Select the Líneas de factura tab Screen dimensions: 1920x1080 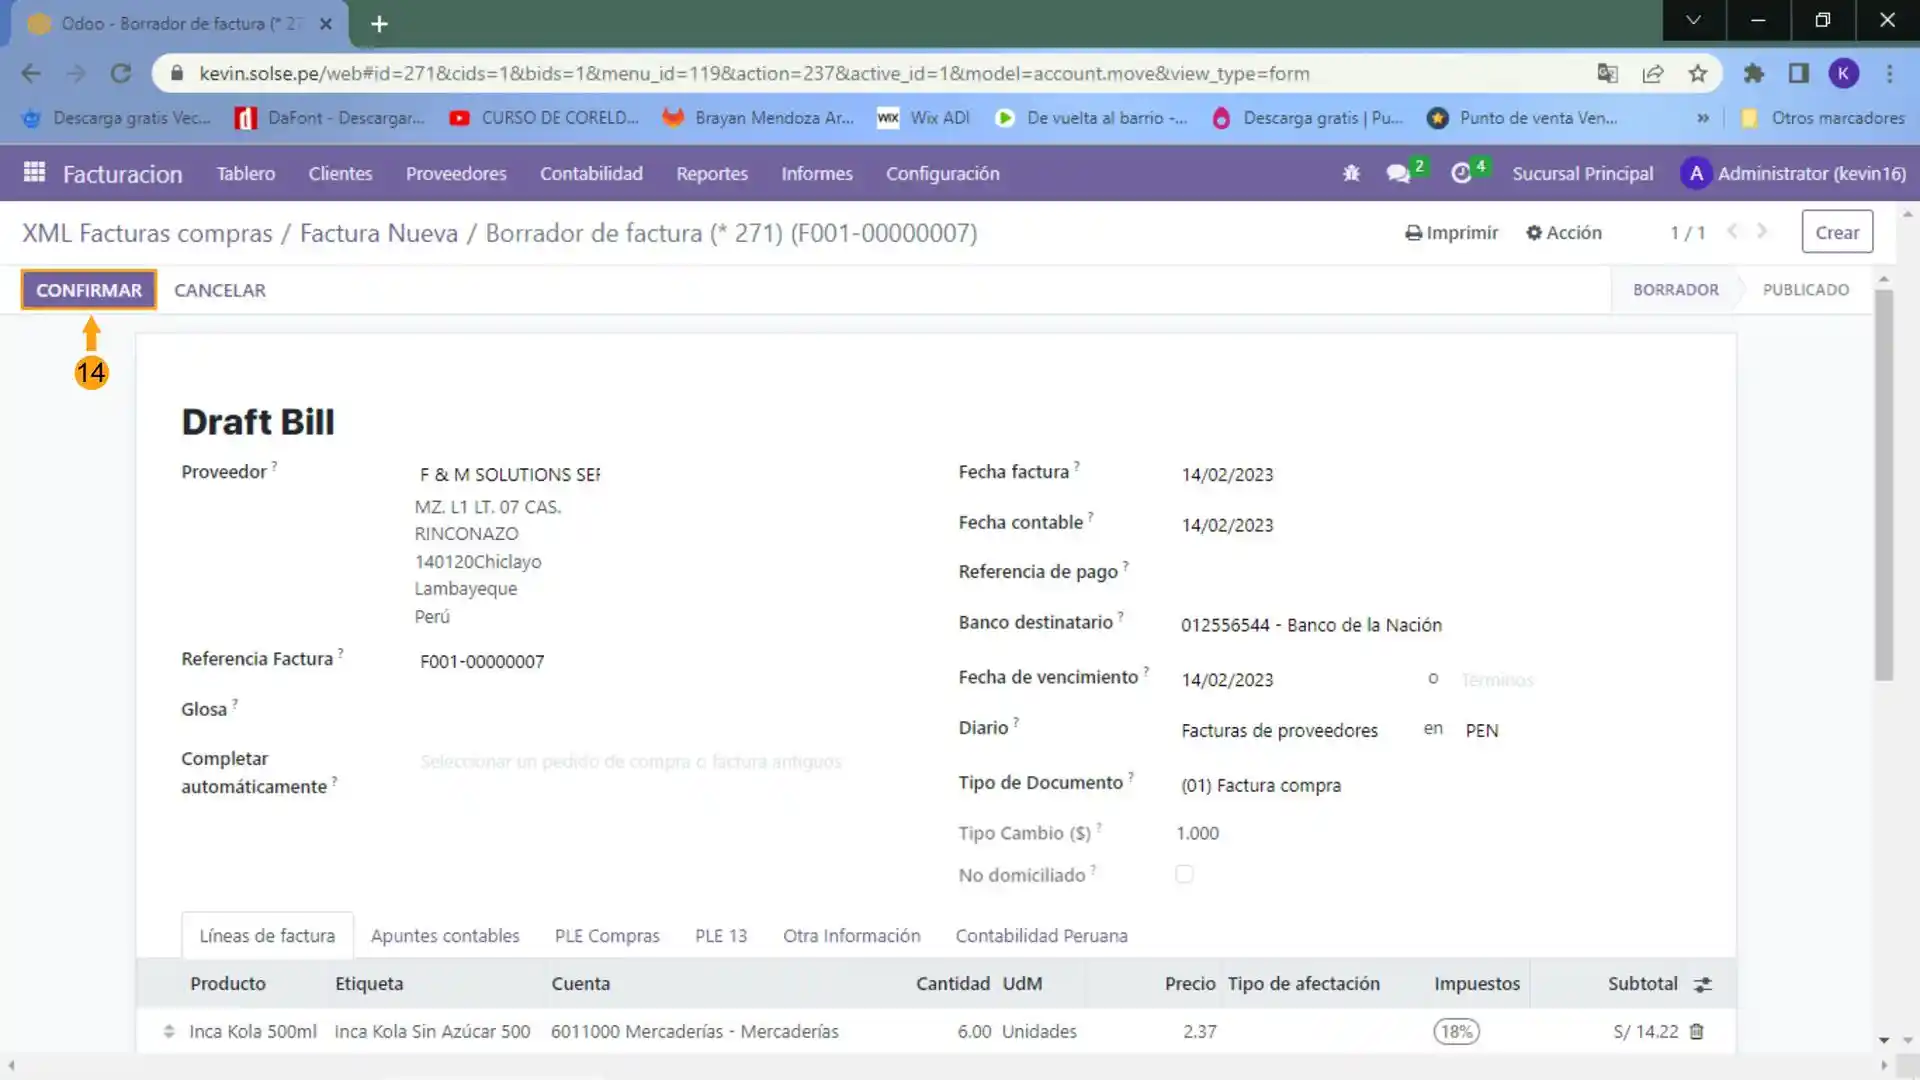tap(267, 935)
